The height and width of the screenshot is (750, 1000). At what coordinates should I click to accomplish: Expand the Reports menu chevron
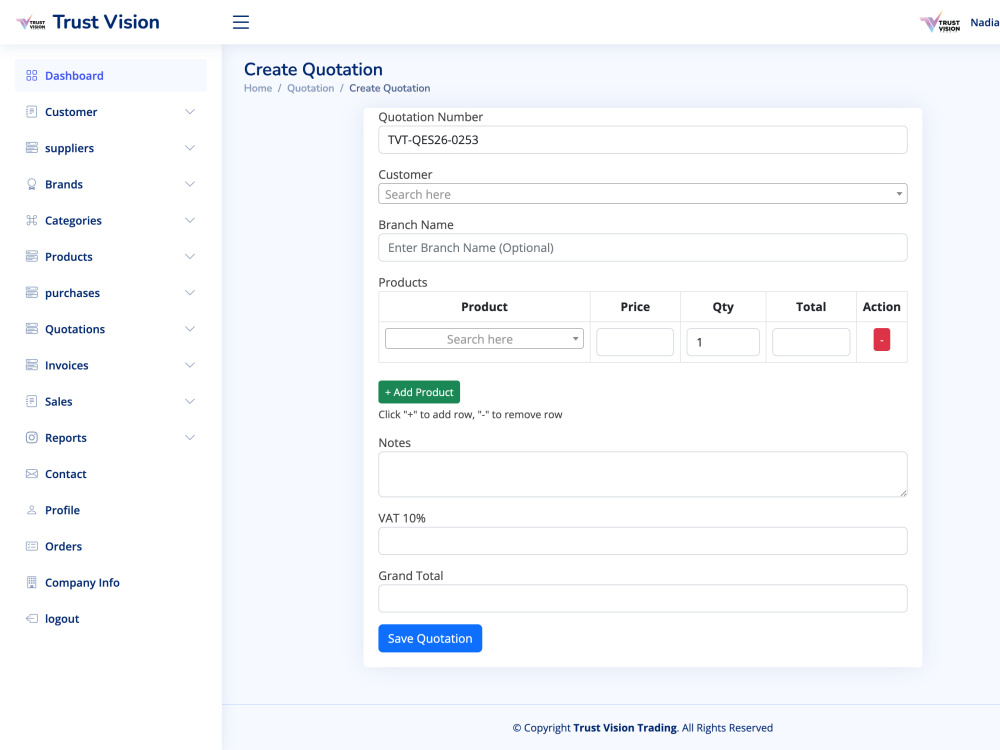189,438
